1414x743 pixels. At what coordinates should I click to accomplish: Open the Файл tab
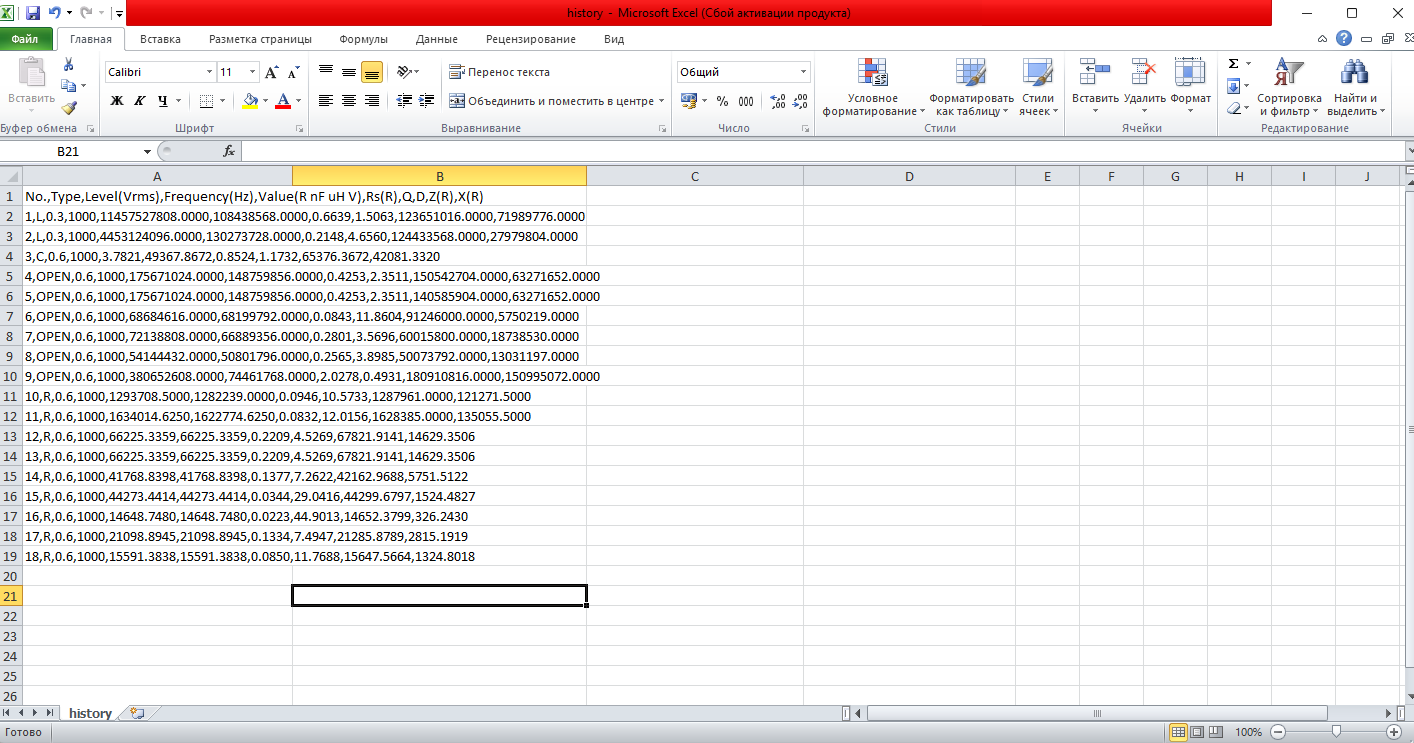coord(25,39)
